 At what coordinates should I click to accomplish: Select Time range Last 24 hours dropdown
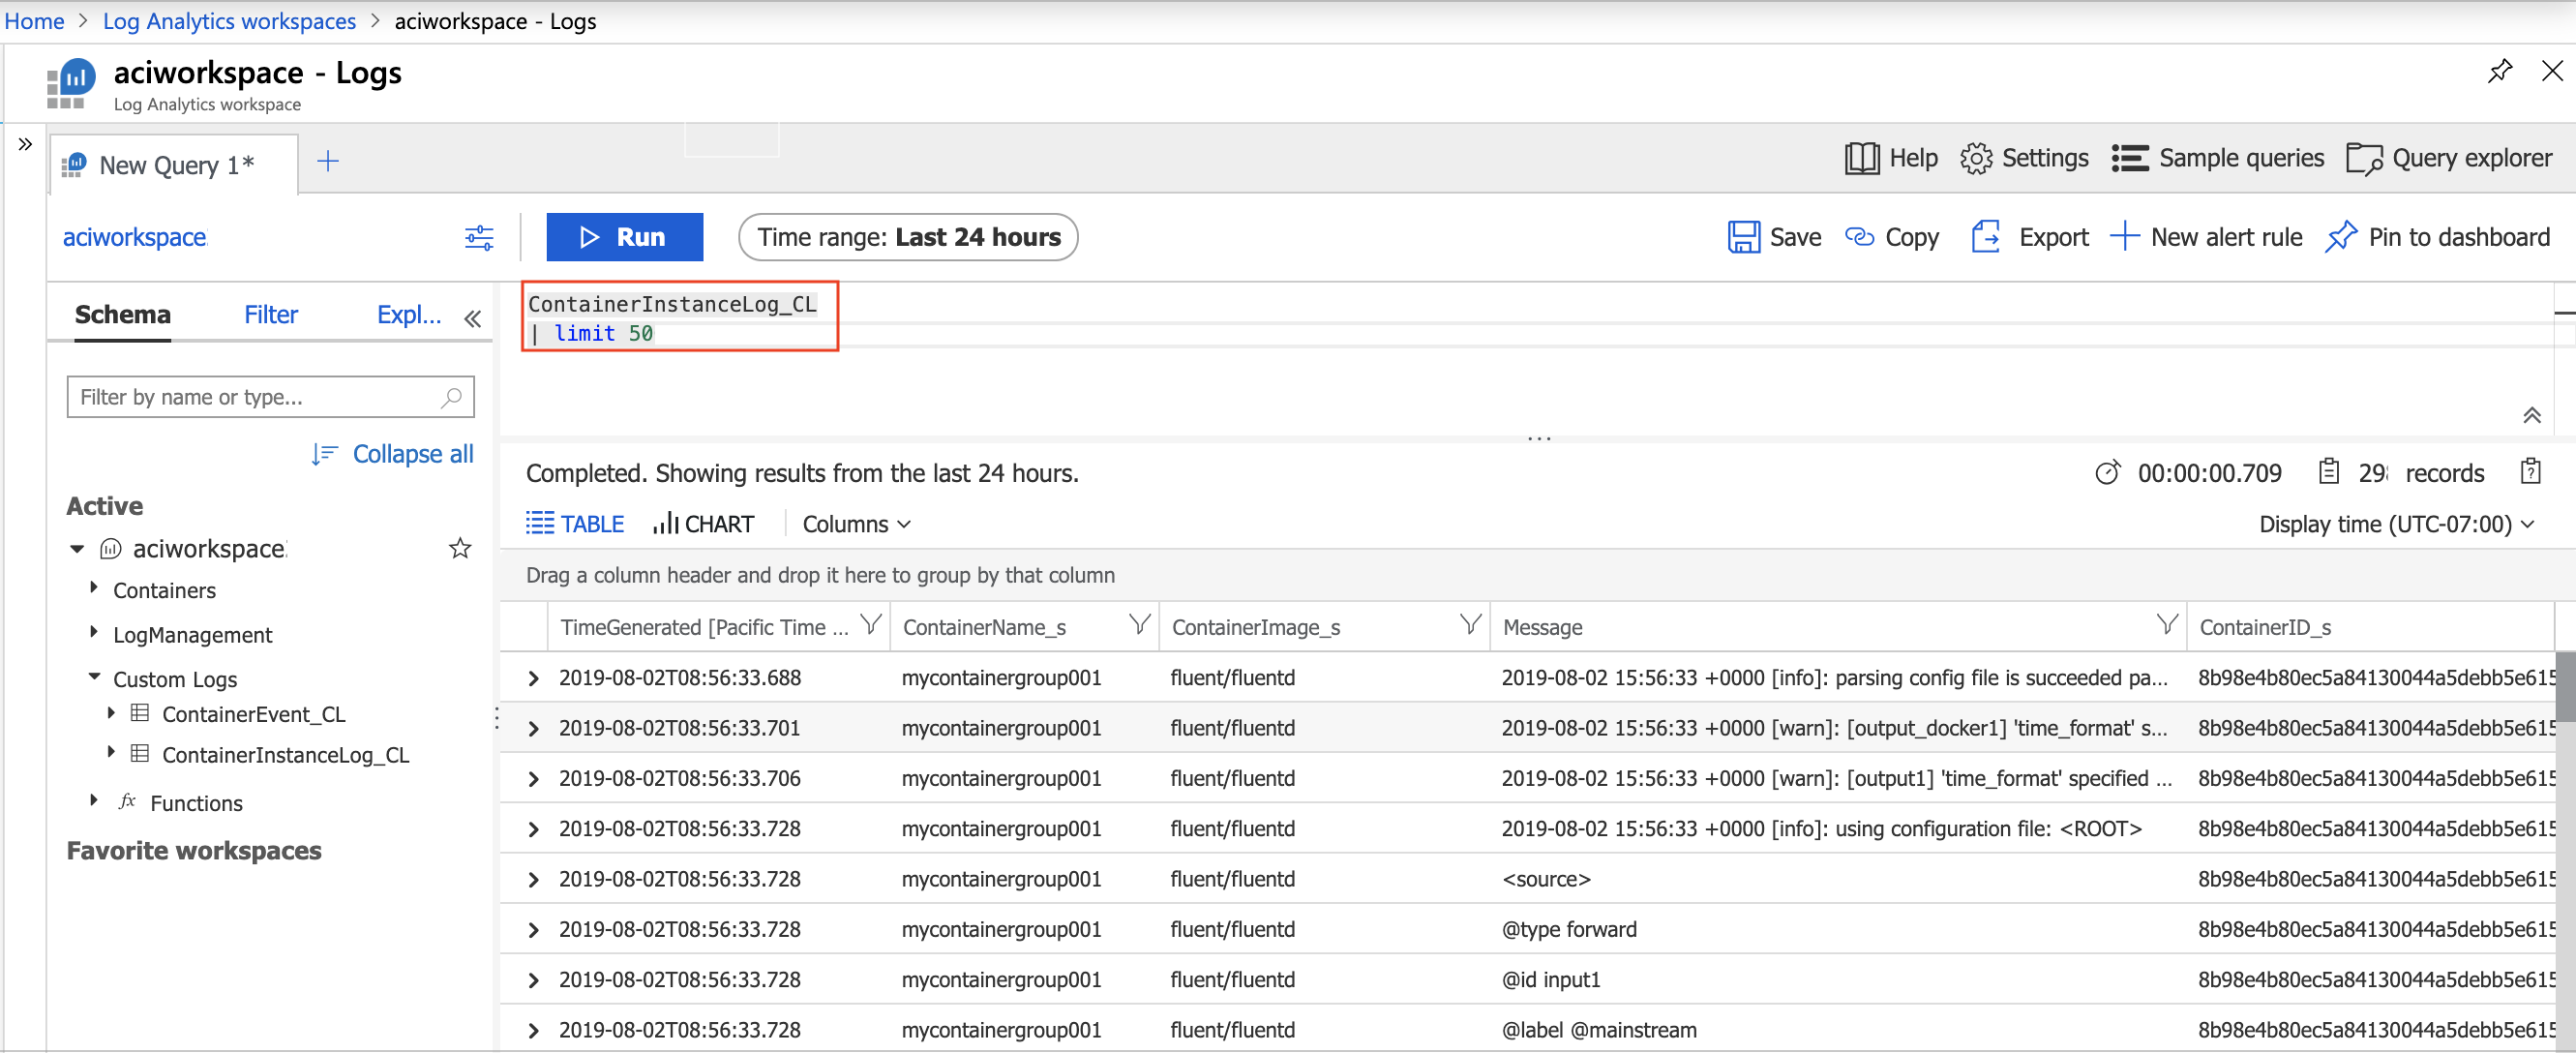[907, 236]
